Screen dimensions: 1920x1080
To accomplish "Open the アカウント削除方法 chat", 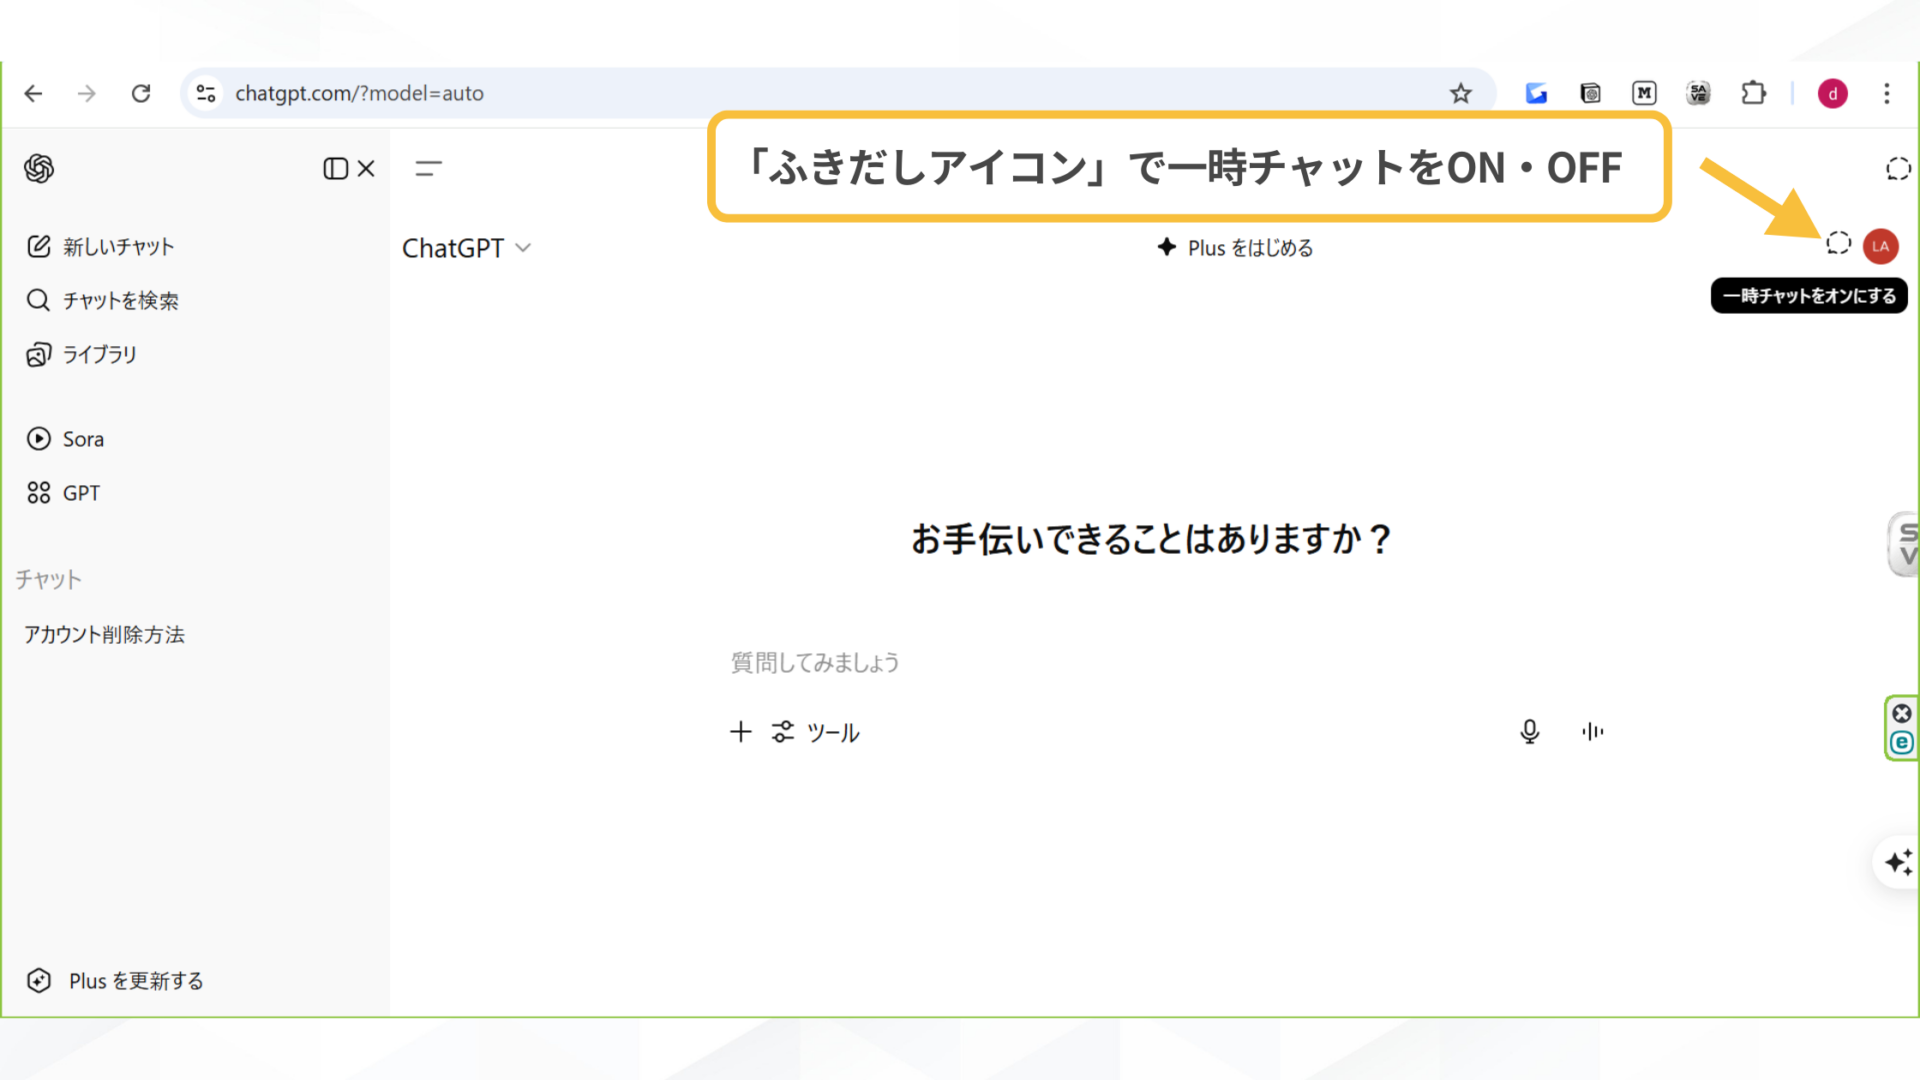I will pos(105,634).
